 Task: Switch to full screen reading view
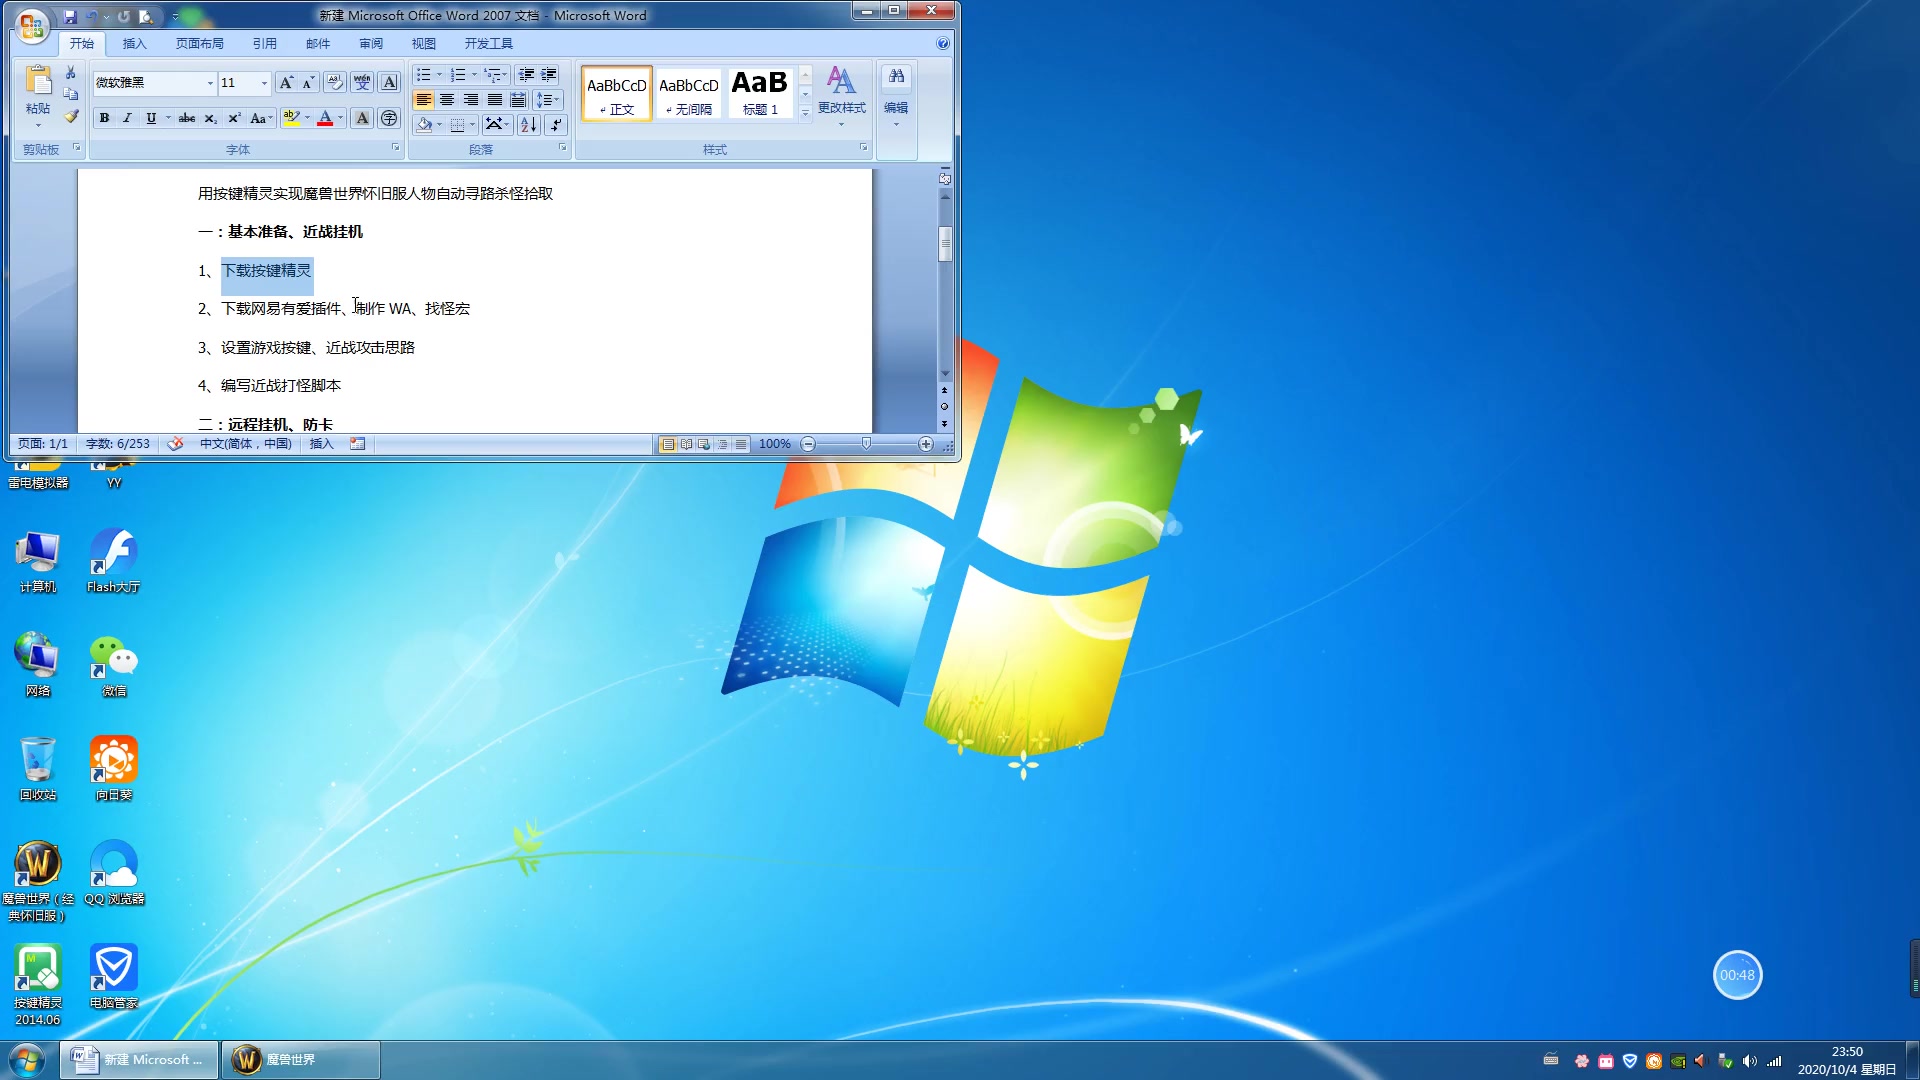[x=686, y=444]
